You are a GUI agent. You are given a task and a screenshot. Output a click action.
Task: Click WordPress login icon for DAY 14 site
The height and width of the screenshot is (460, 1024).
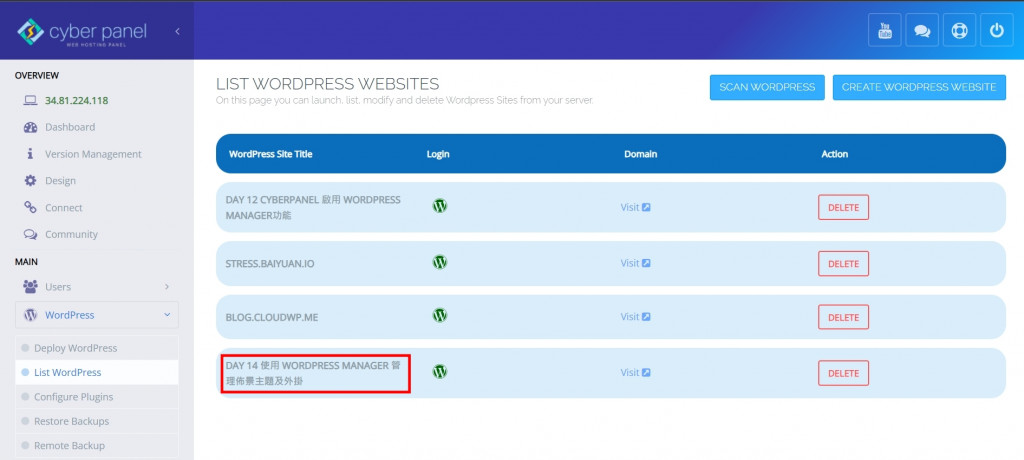tap(440, 372)
